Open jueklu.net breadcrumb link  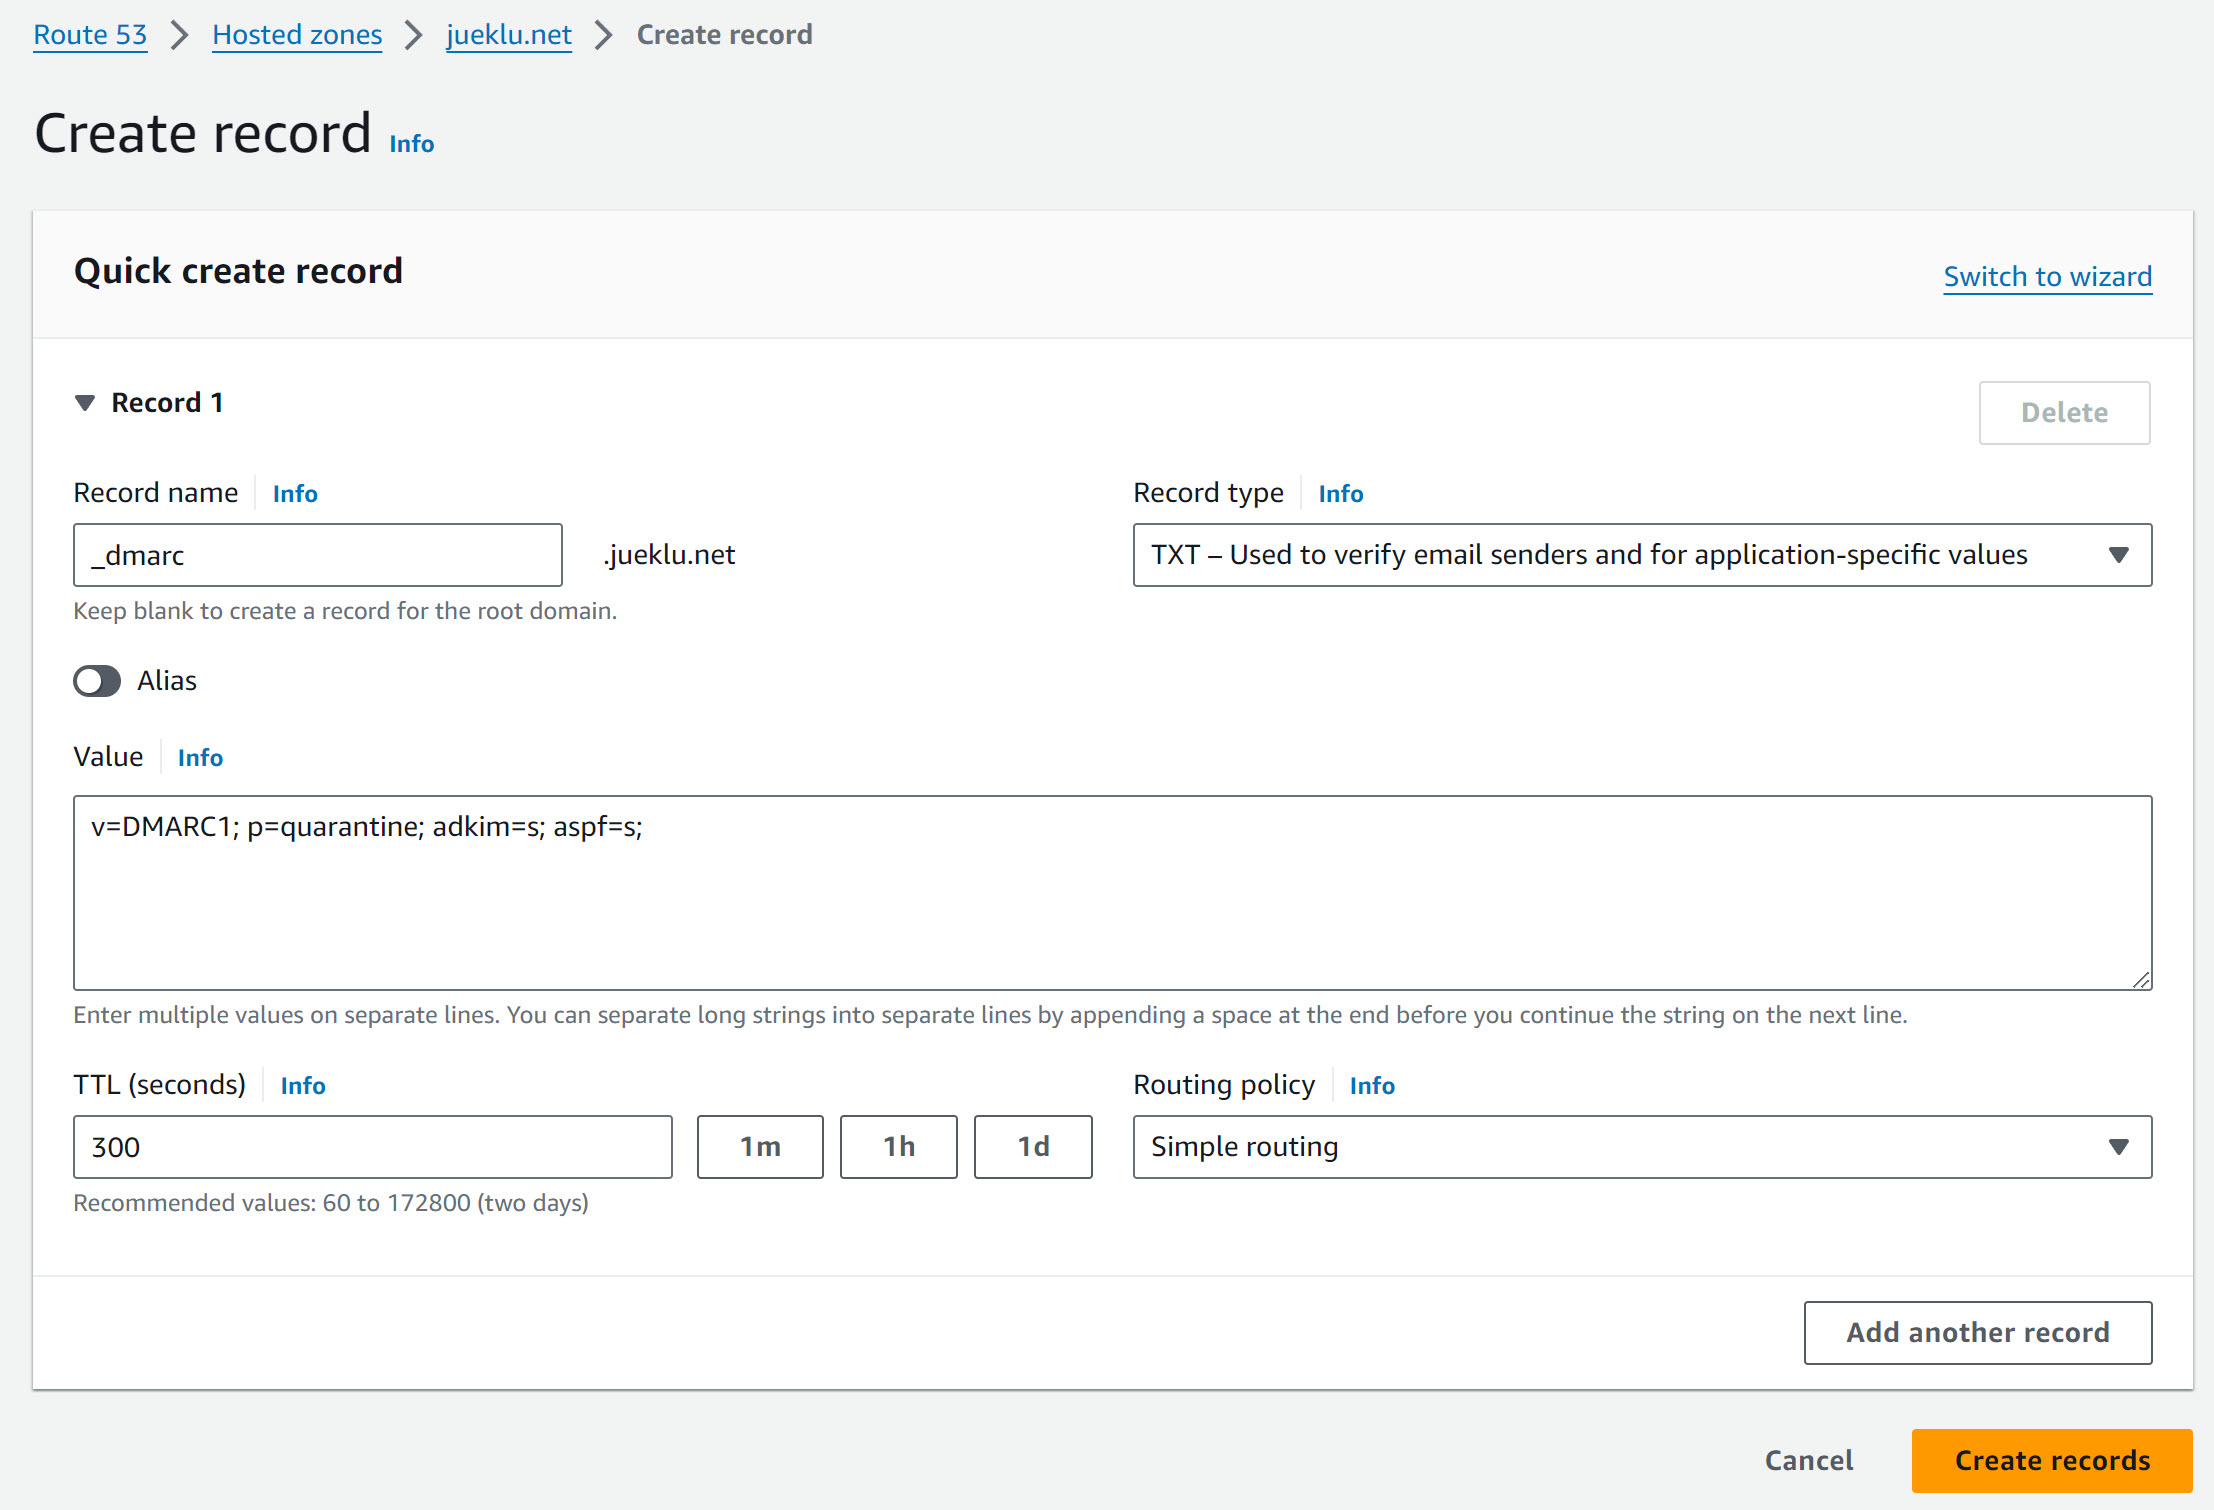[508, 35]
